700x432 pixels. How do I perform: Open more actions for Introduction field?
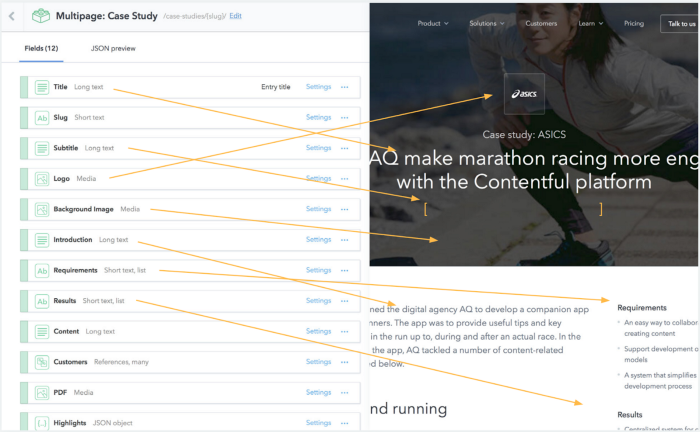(345, 240)
